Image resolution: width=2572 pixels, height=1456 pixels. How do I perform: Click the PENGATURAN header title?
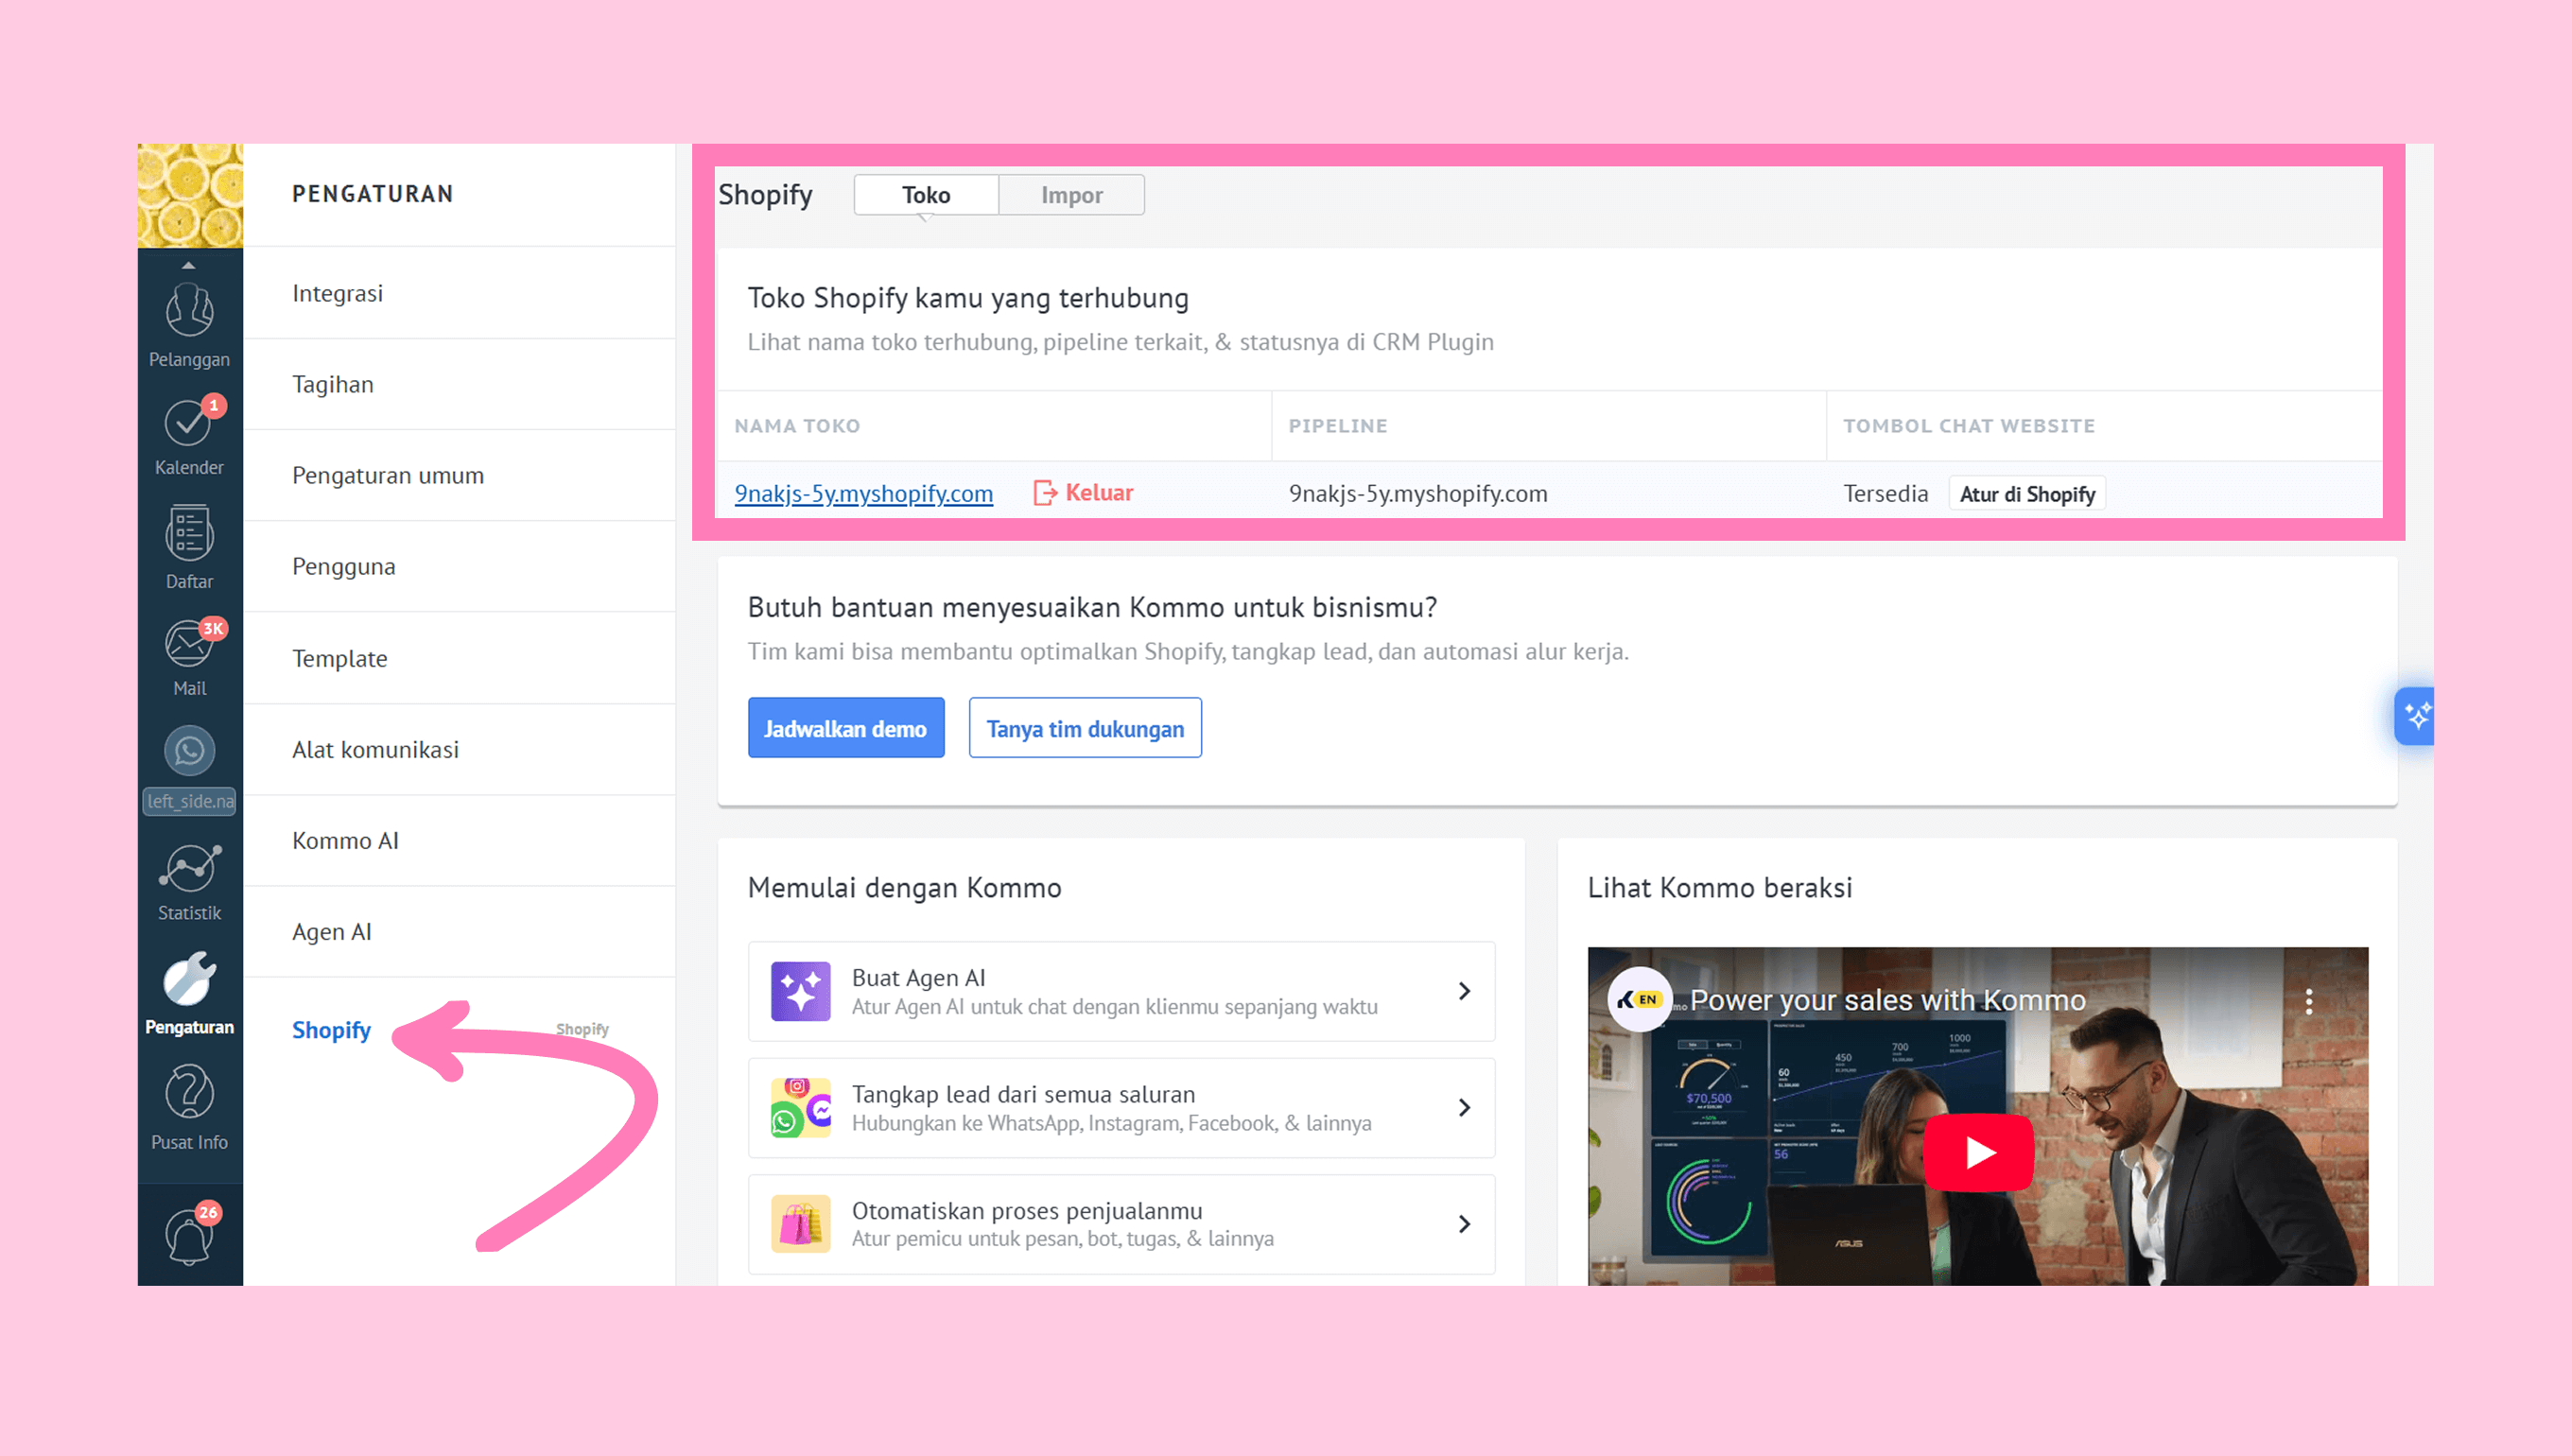(373, 194)
